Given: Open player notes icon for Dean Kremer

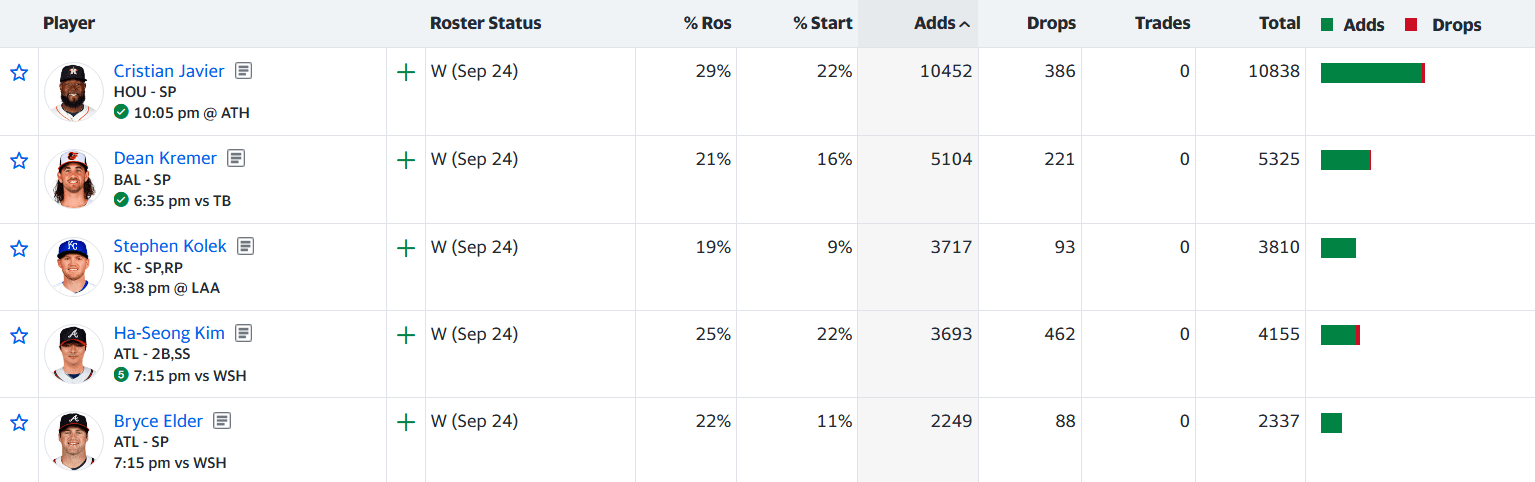Looking at the screenshot, I should (x=236, y=158).
